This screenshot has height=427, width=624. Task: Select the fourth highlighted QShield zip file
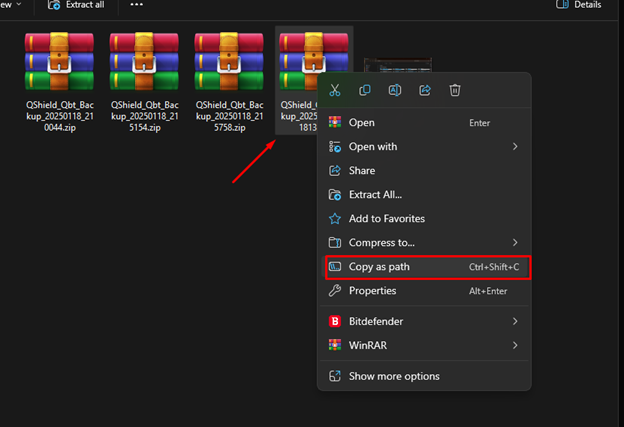pyautogui.click(x=297, y=82)
